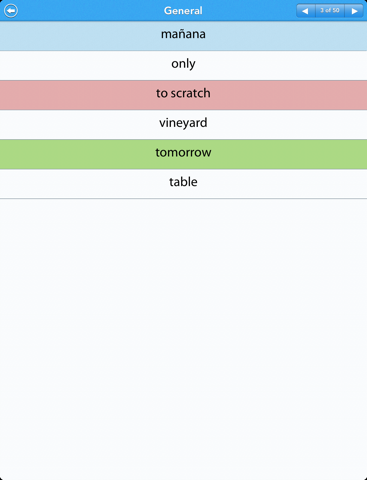Image resolution: width=367 pixels, height=480 pixels.
Task: Click the '3 of 50' counter
Action: click(330, 11)
